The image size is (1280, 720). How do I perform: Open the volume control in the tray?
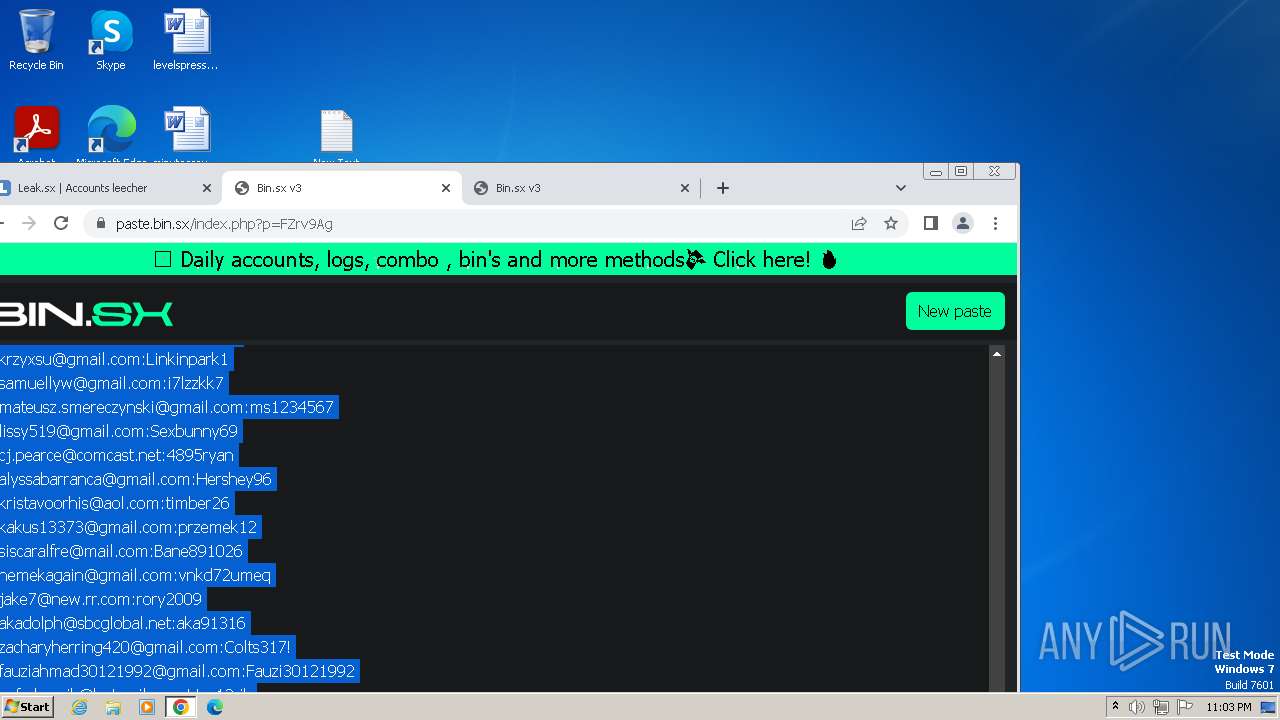point(1137,707)
